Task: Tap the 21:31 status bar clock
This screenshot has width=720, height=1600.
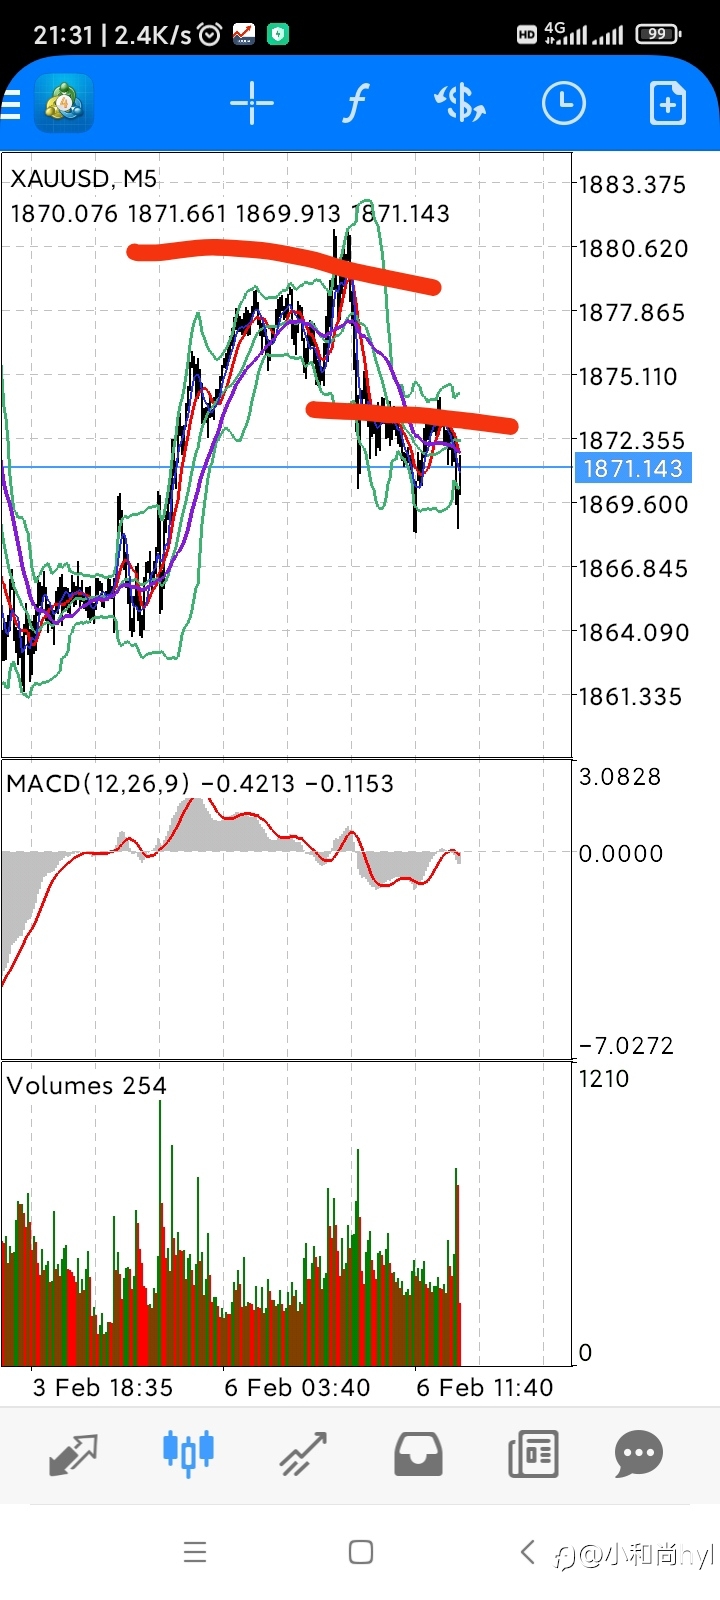Action: pos(63,35)
